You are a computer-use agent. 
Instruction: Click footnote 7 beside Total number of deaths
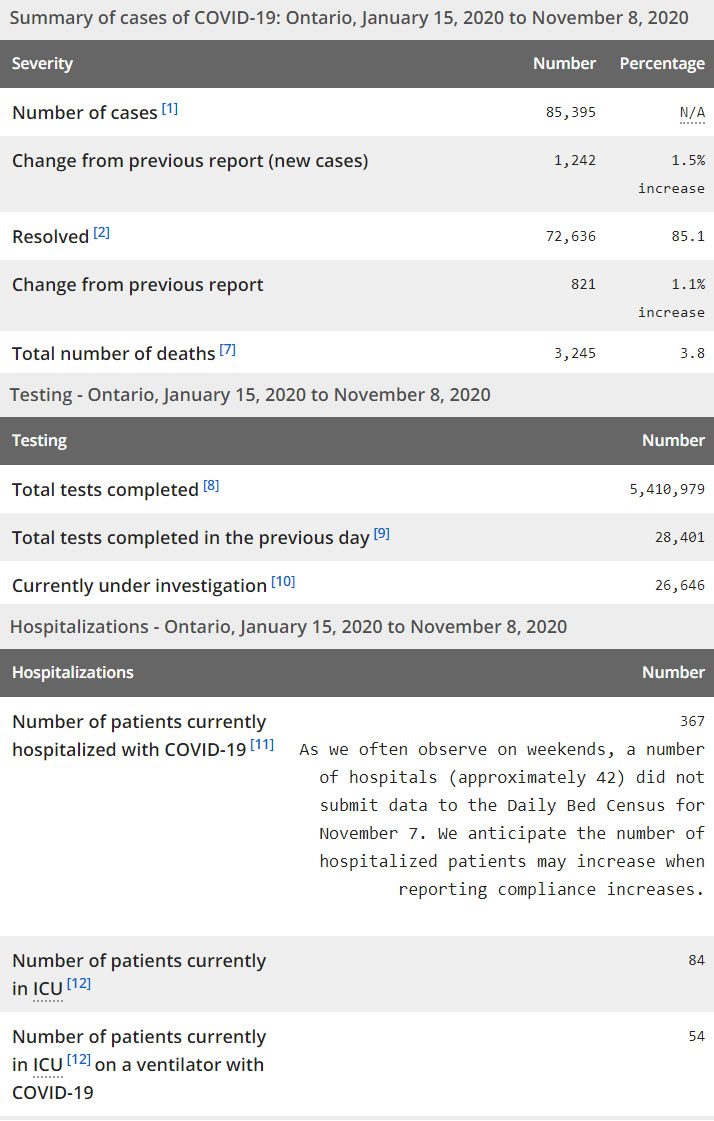click(228, 350)
